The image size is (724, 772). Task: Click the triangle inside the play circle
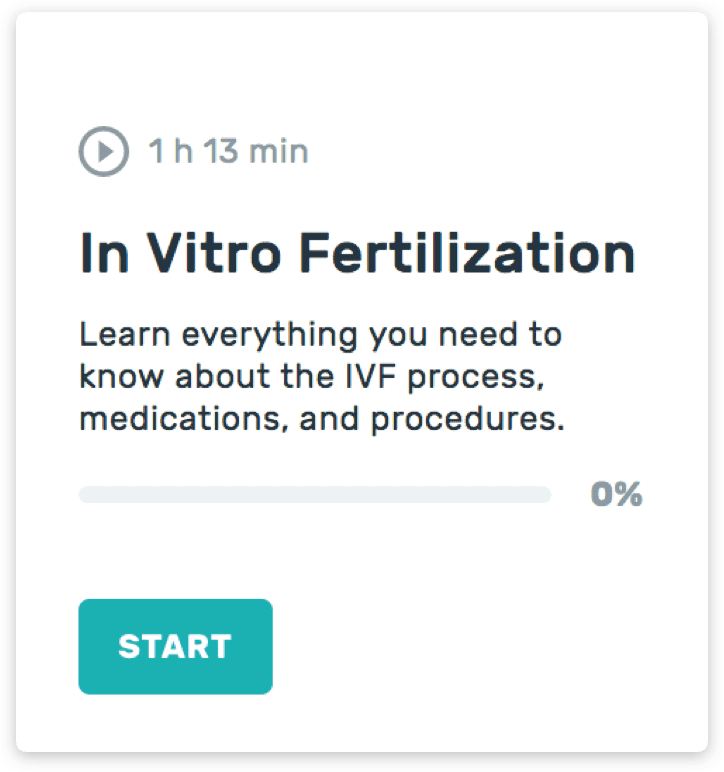[x=105, y=151]
